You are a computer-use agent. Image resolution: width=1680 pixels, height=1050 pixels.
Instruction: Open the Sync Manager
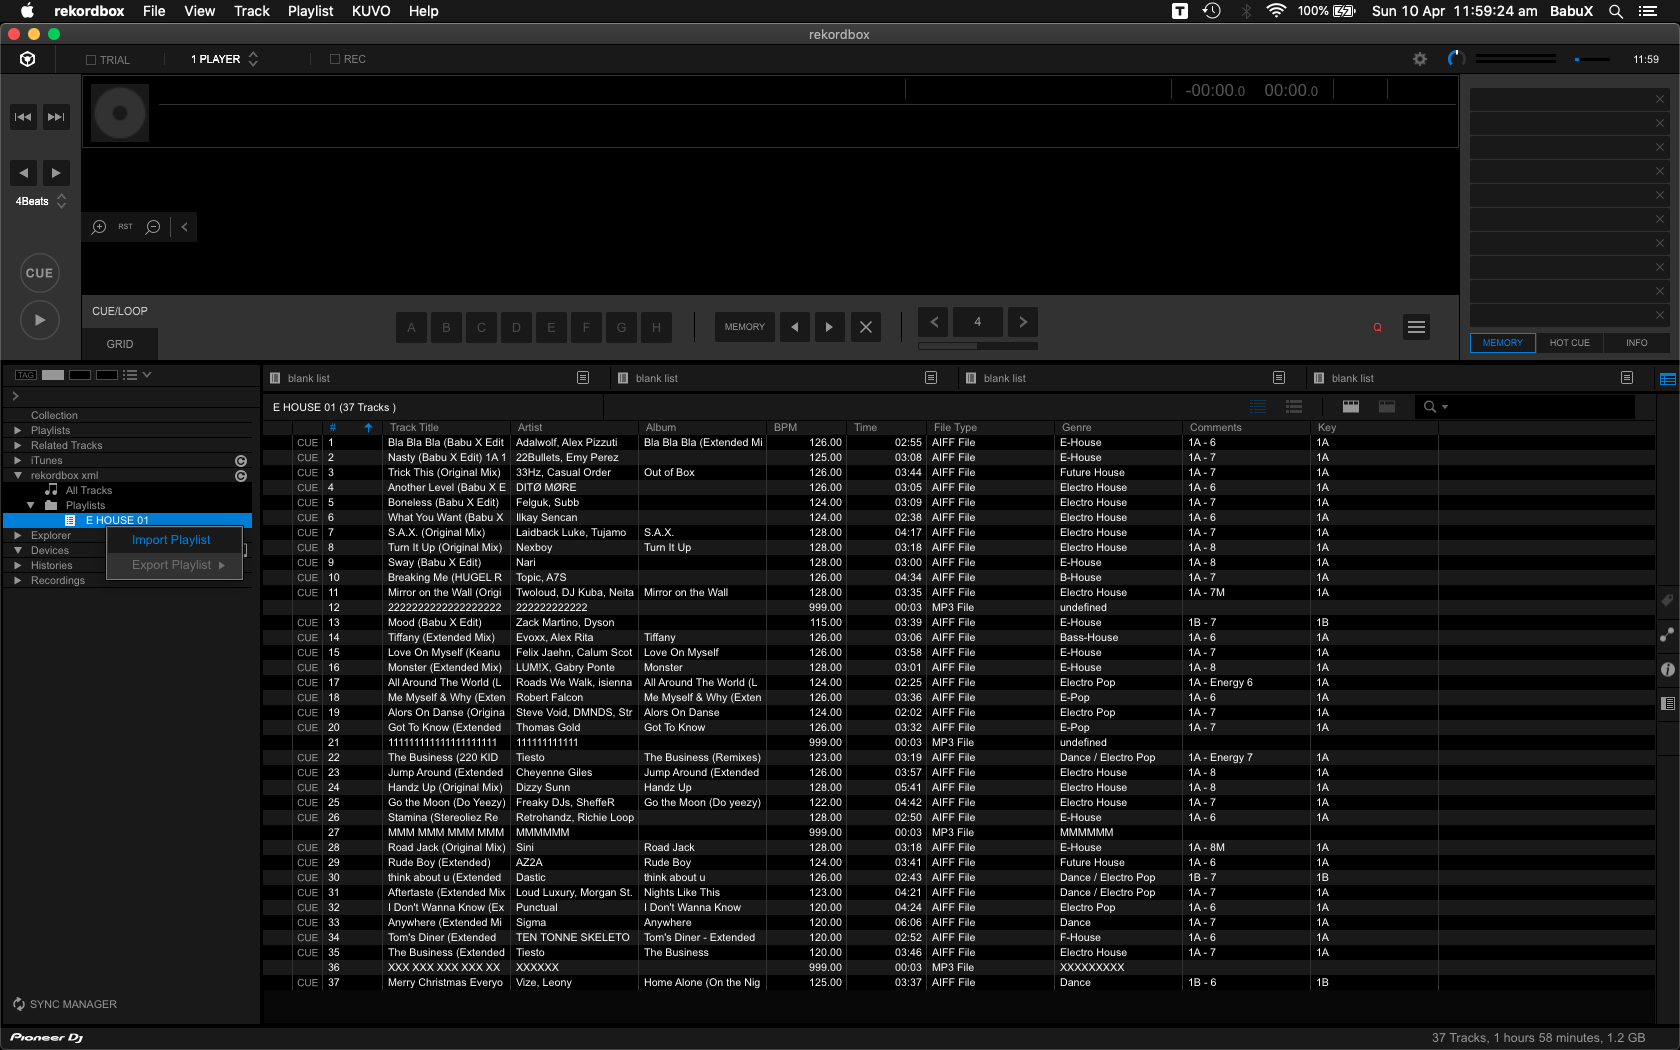click(64, 1004)
